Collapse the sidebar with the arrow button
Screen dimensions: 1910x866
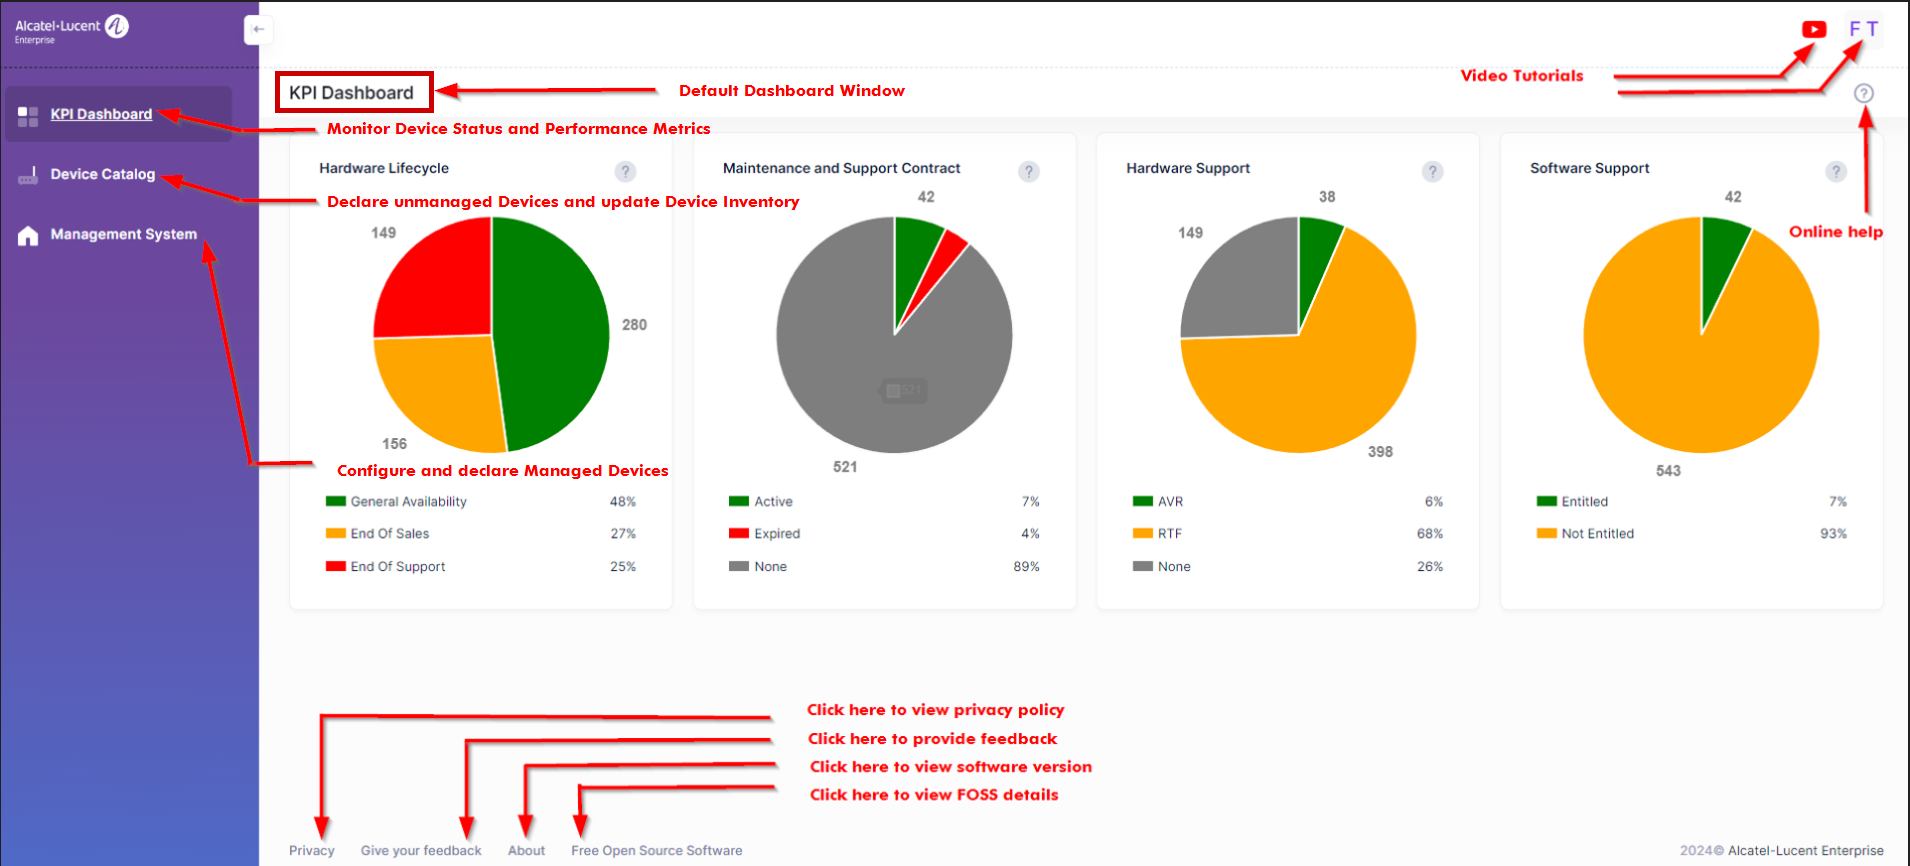258,30
